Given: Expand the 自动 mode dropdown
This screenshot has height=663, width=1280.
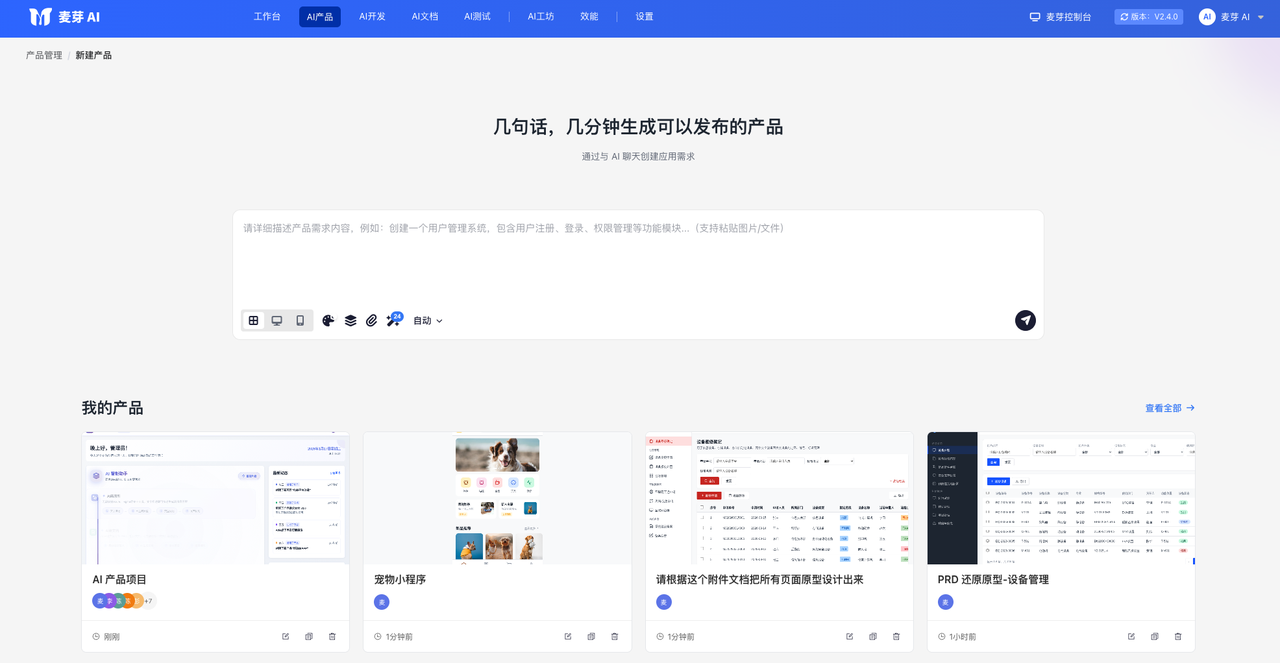Looking at the screenshot, I should (428, 321).
